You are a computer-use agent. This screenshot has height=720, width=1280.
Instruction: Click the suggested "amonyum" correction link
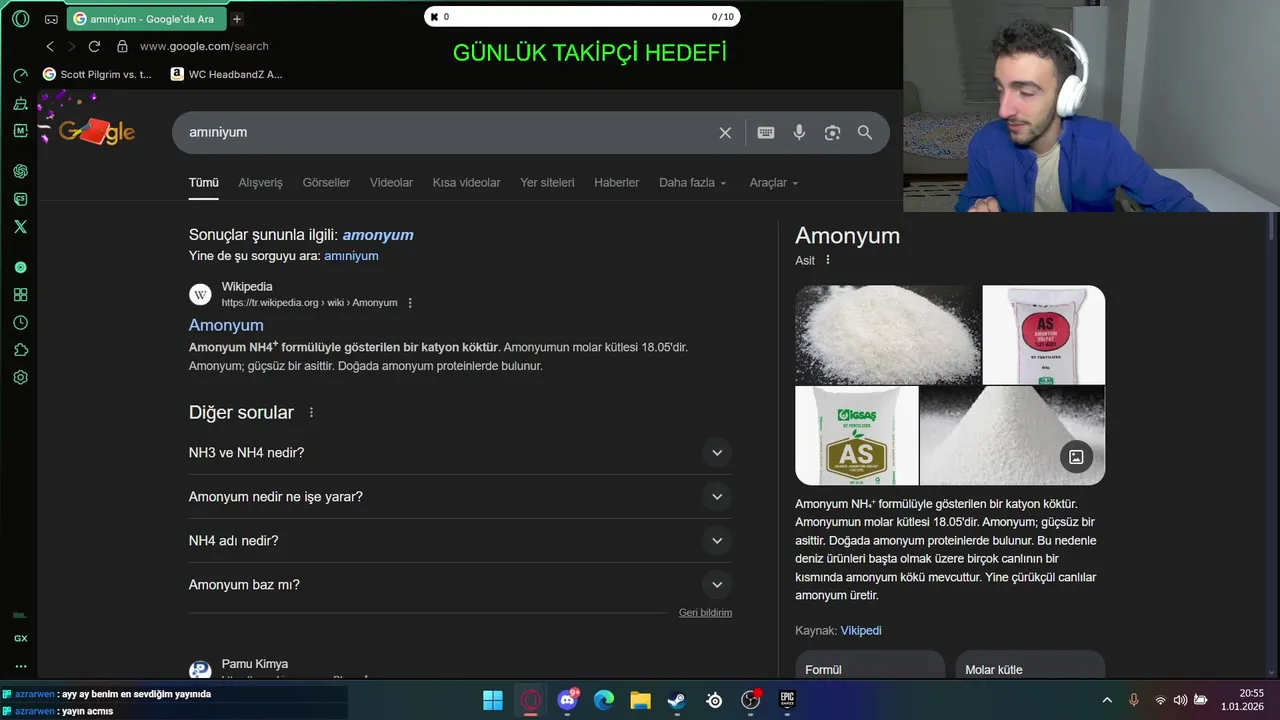pyautogui.click(x=378, y=235)
